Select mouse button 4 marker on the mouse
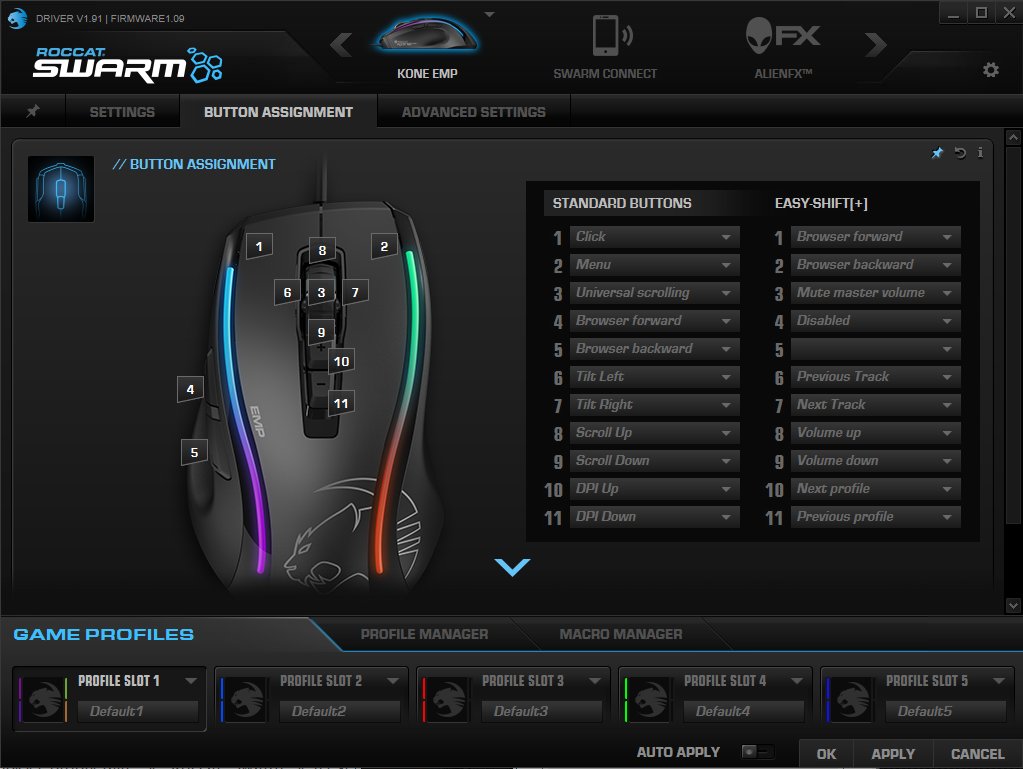 point(189,389)
